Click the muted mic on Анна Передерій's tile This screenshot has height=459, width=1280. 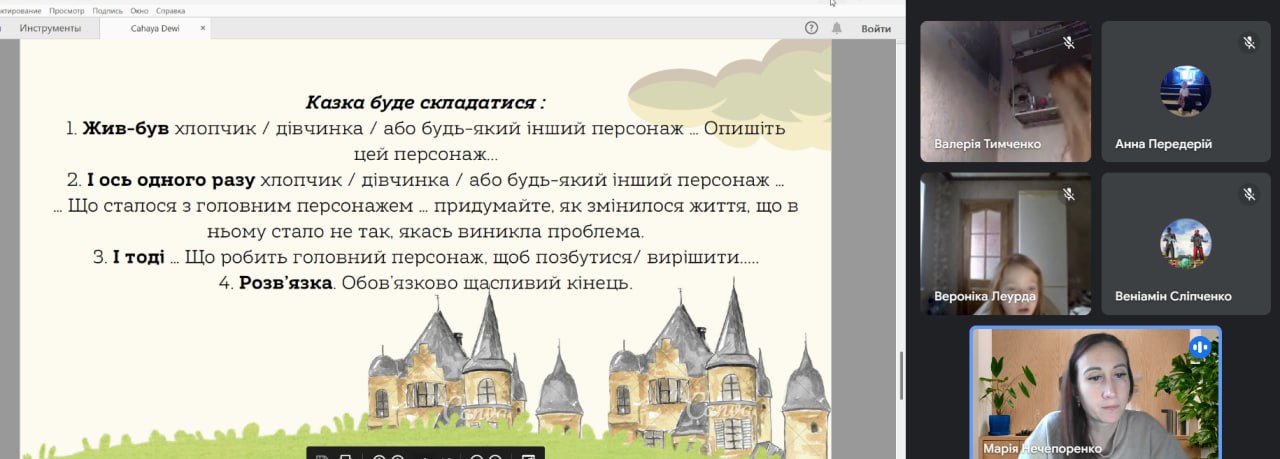1249,43
